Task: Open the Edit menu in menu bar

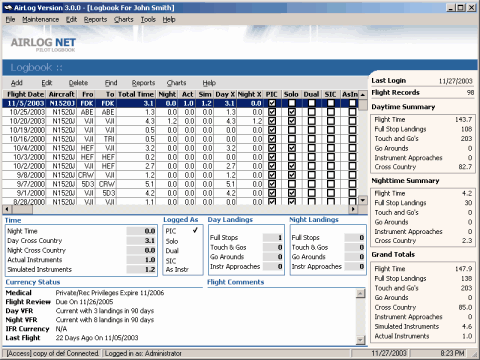Action: (x=71, y=20)
